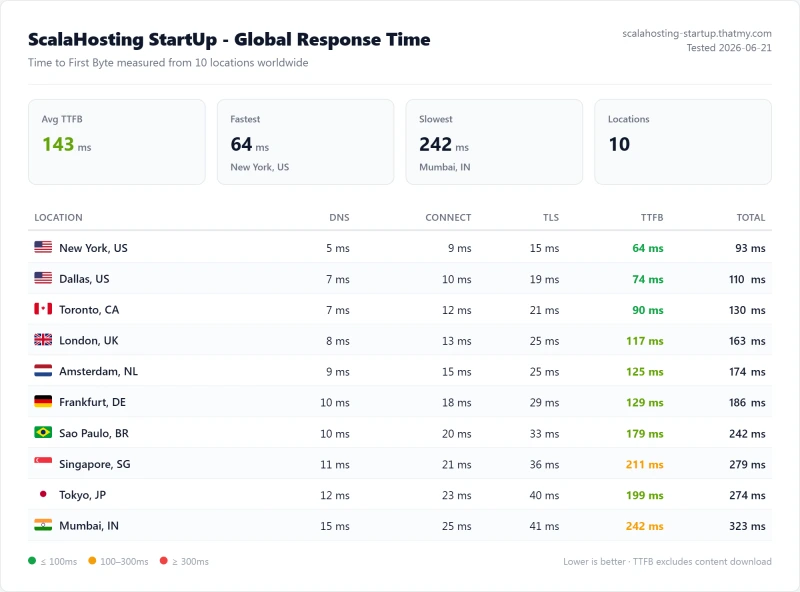Click the 33 ms TLS for Sao Paulo
800x592 pixels.
(544, 433)
